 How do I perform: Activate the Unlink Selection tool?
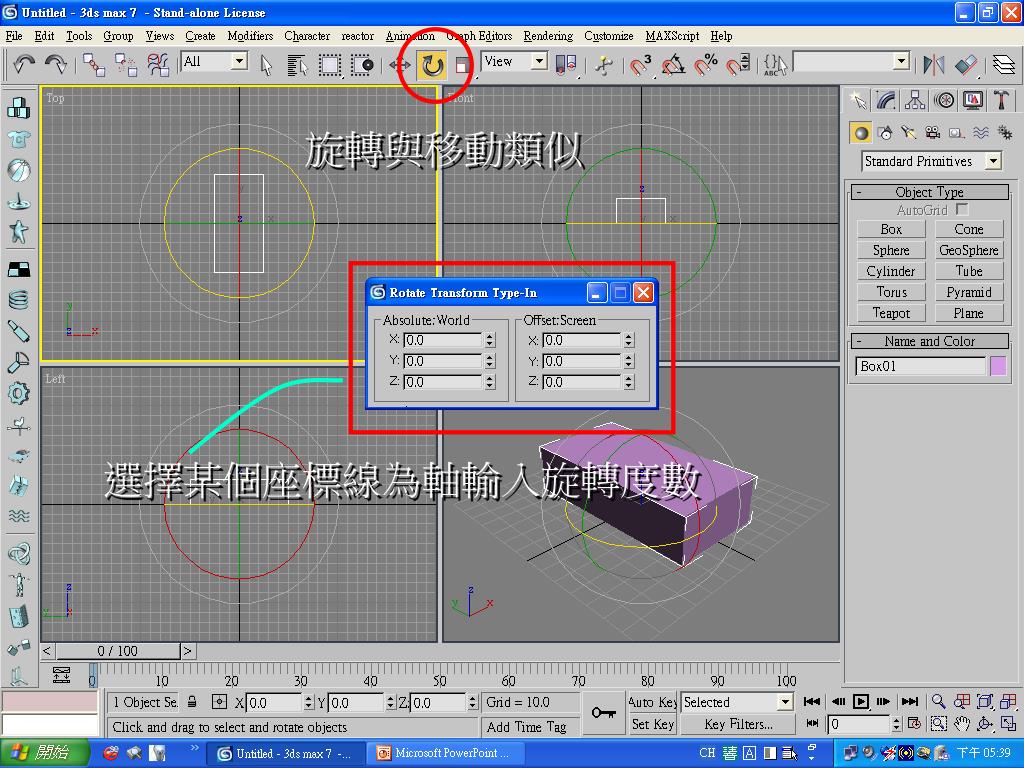click(125, 65)
